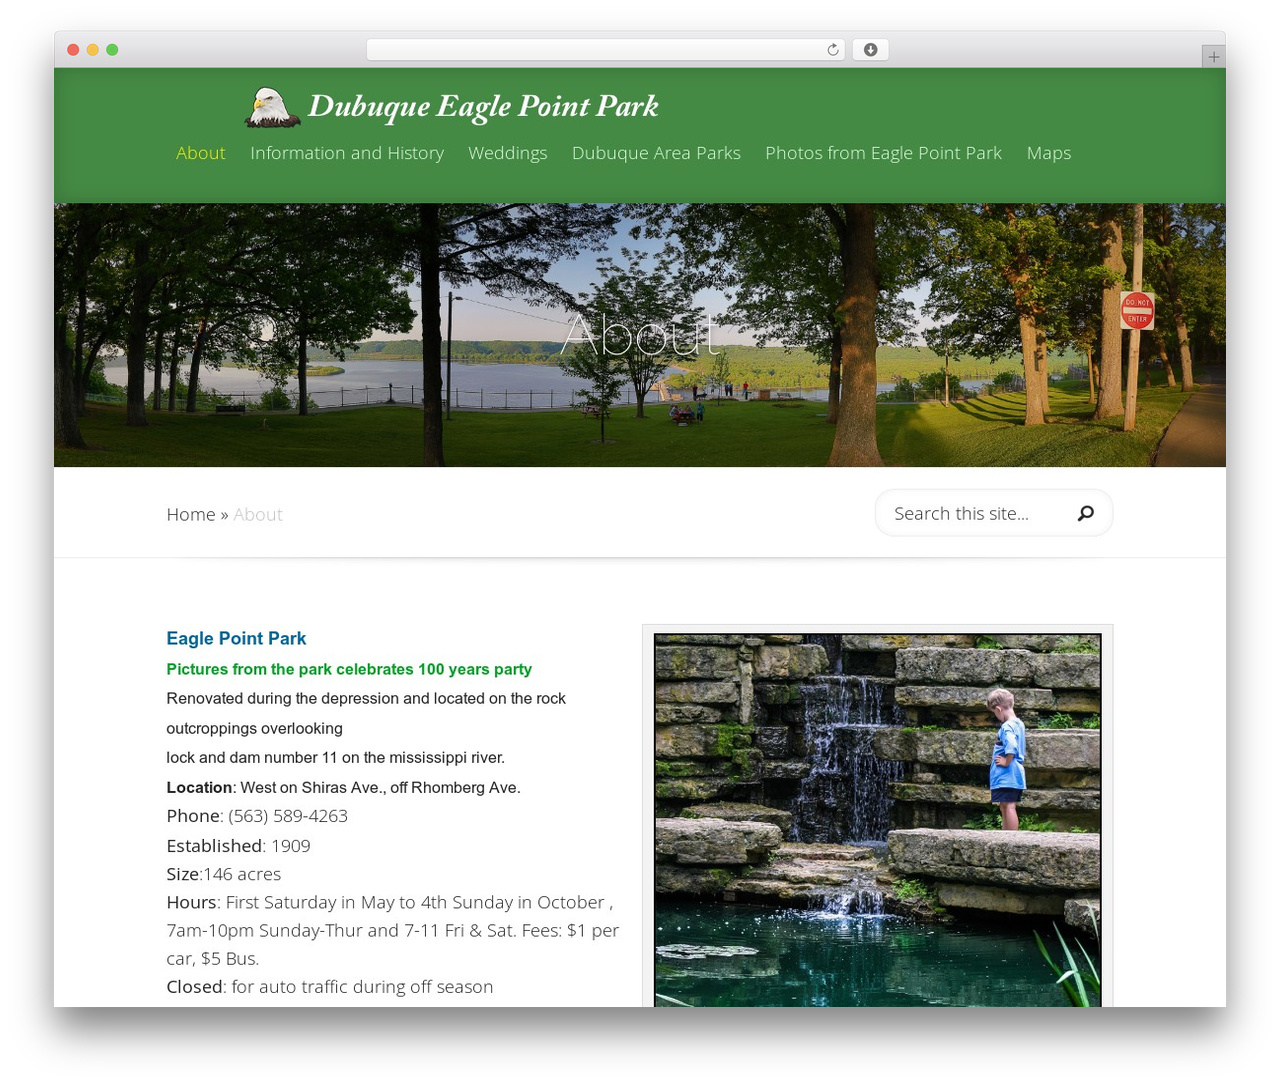Open the Maps menu item

[1049, 153]
